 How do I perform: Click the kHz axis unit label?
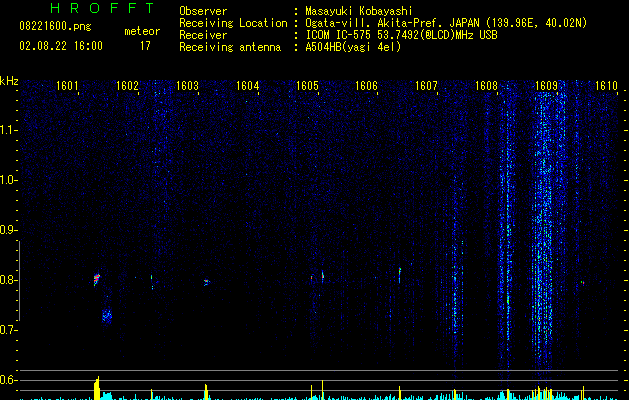coord(9,81)
